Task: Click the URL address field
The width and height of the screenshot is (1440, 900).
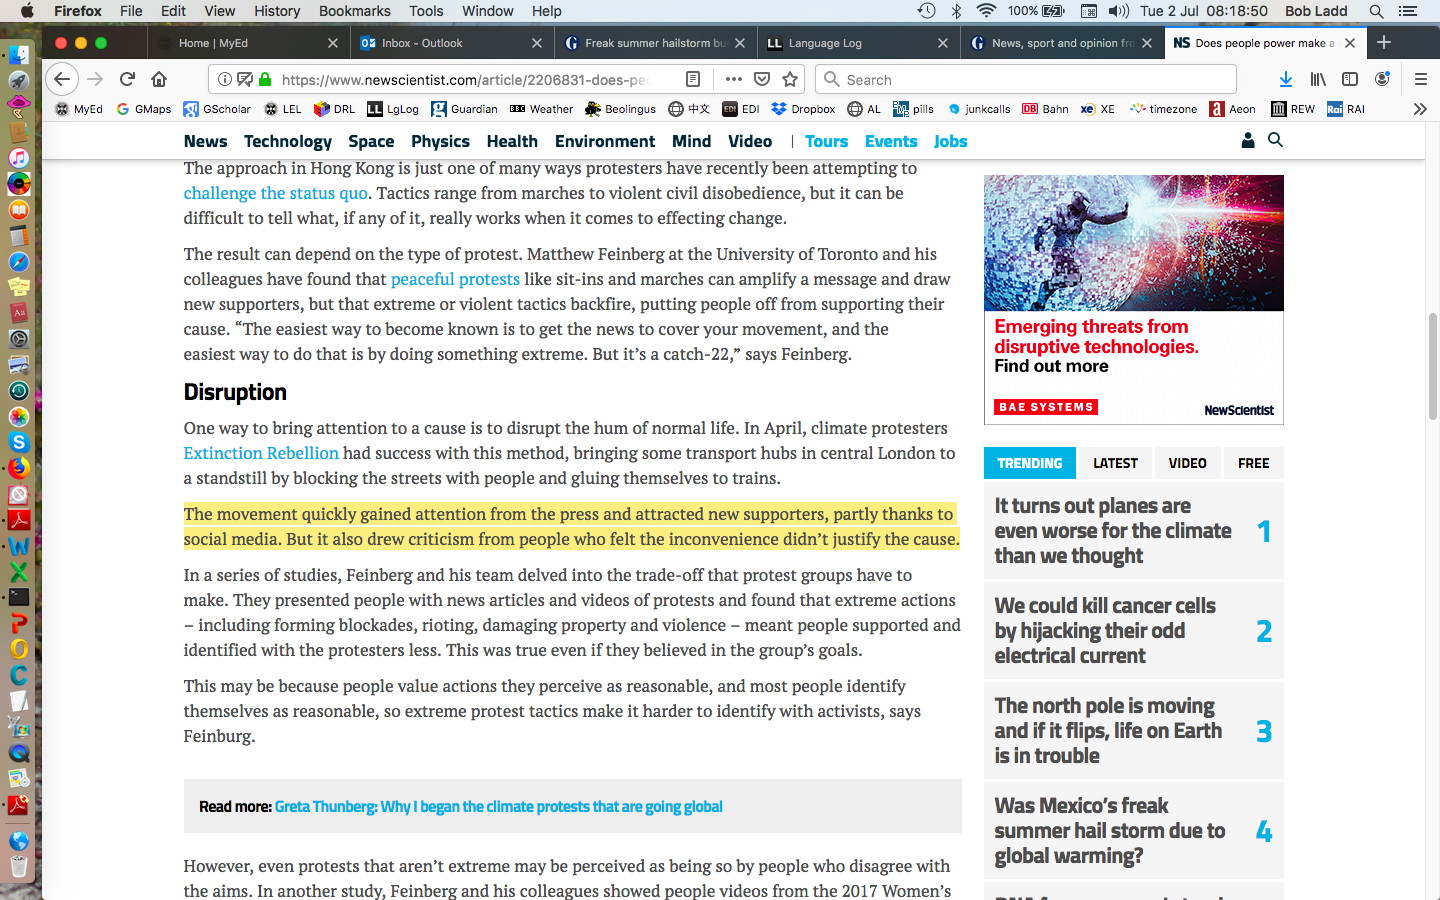Action: pos(463,79)
